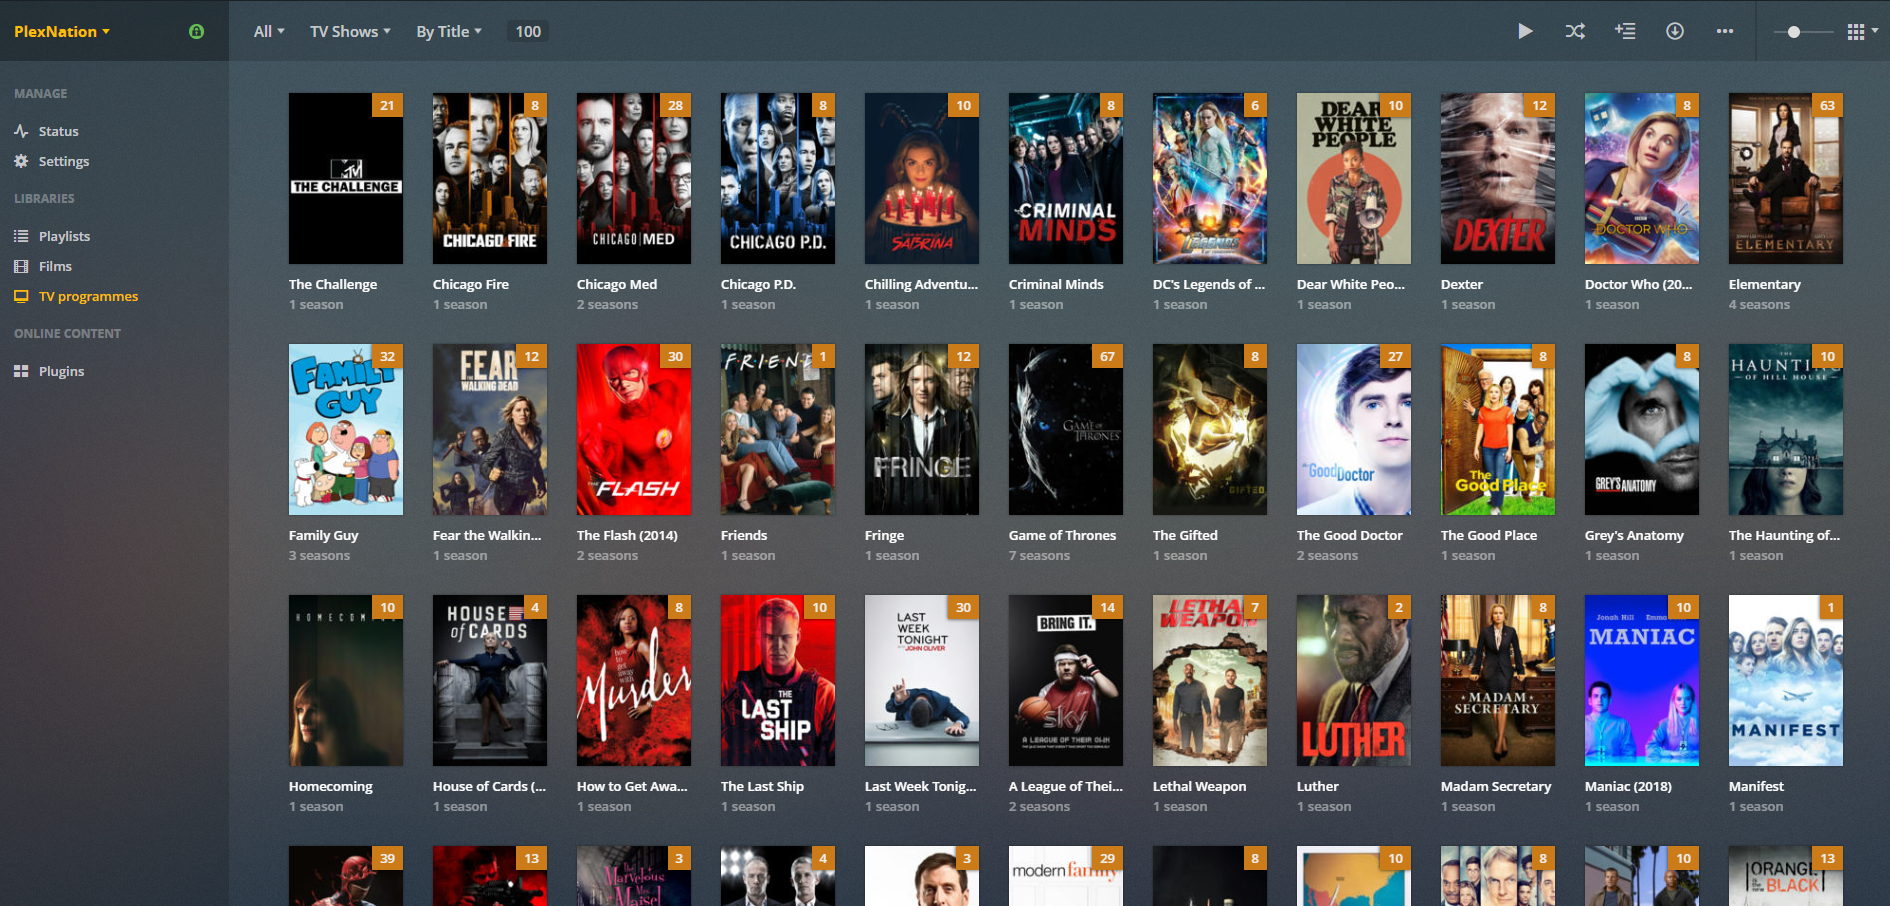The image size is (1890, 906).
Task: Open the Chicago Fire poster
Action: click(x=490, y=178)
